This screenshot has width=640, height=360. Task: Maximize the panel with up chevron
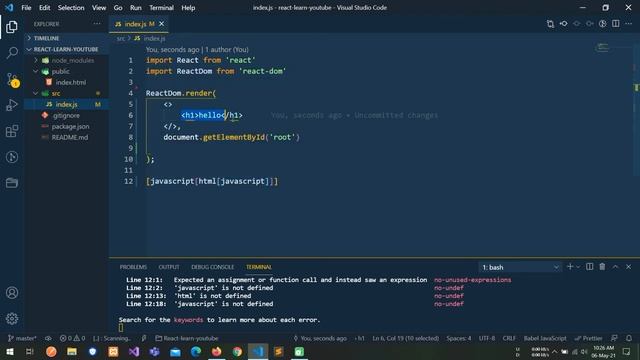pos(616,267)
